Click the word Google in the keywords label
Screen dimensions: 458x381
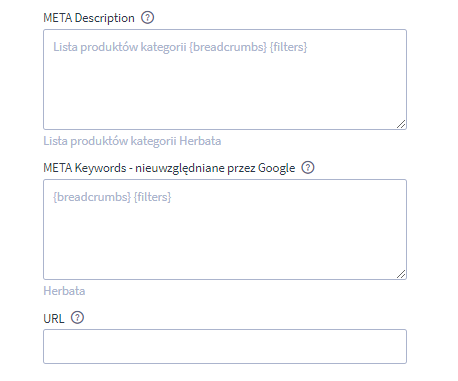[x=277, y=168]
